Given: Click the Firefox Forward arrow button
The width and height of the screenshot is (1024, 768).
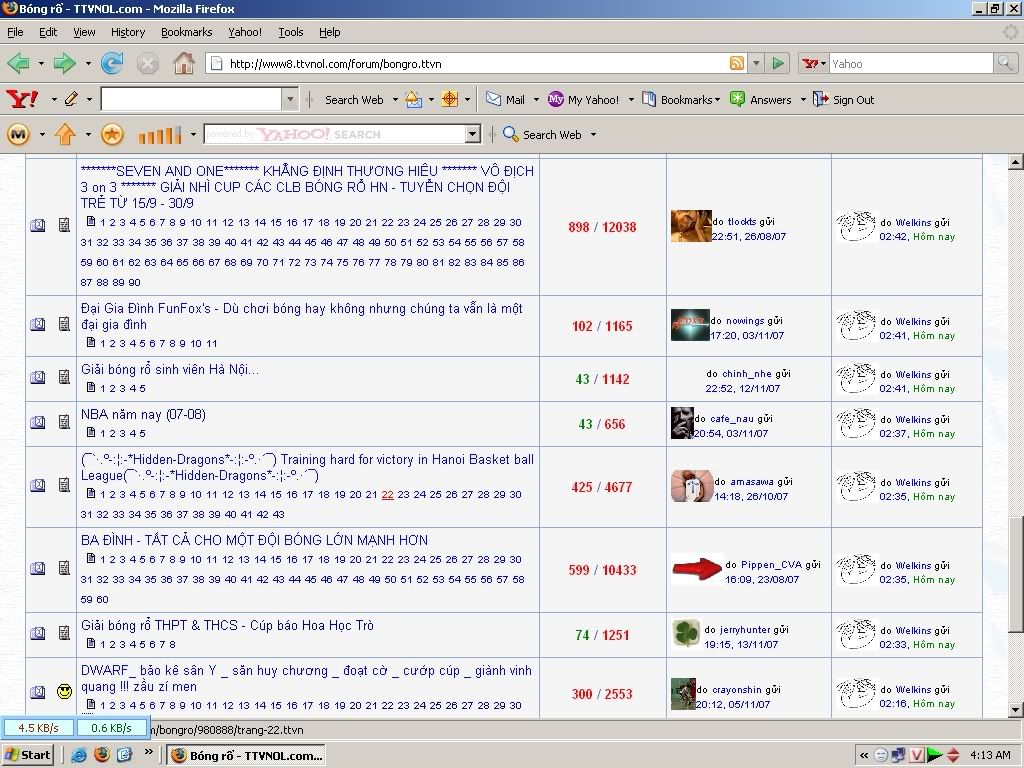Looking at the screenshot, I should coord(64,63).
